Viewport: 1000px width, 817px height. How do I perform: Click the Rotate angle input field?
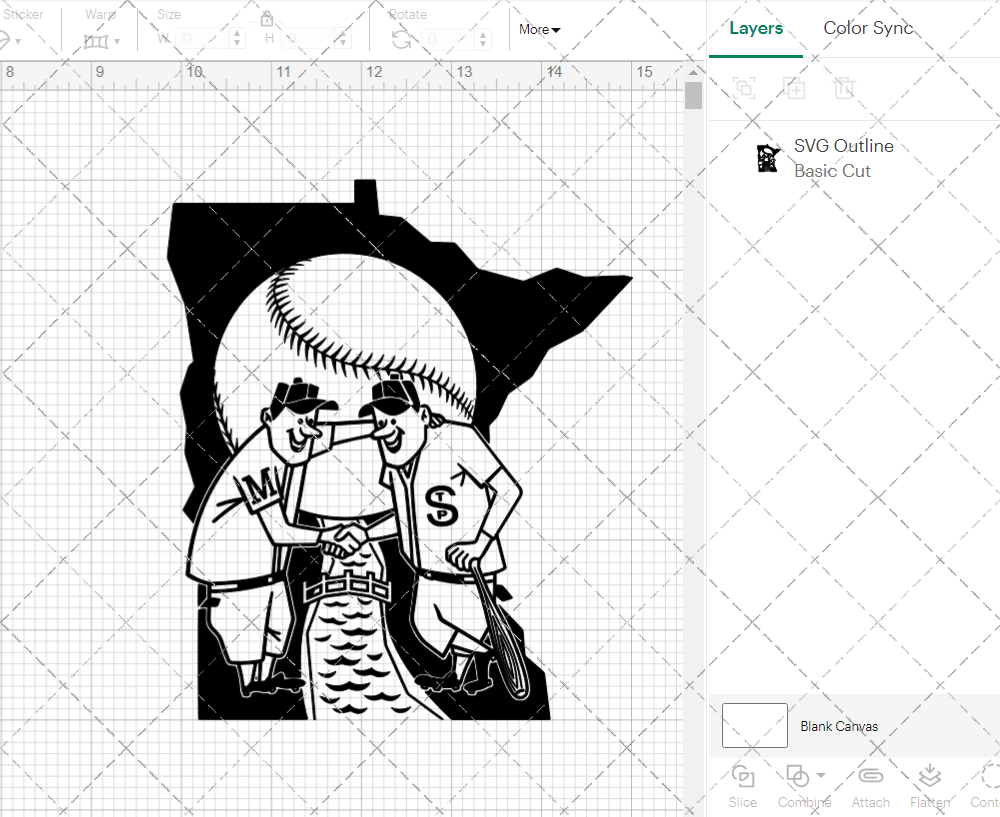448,40
